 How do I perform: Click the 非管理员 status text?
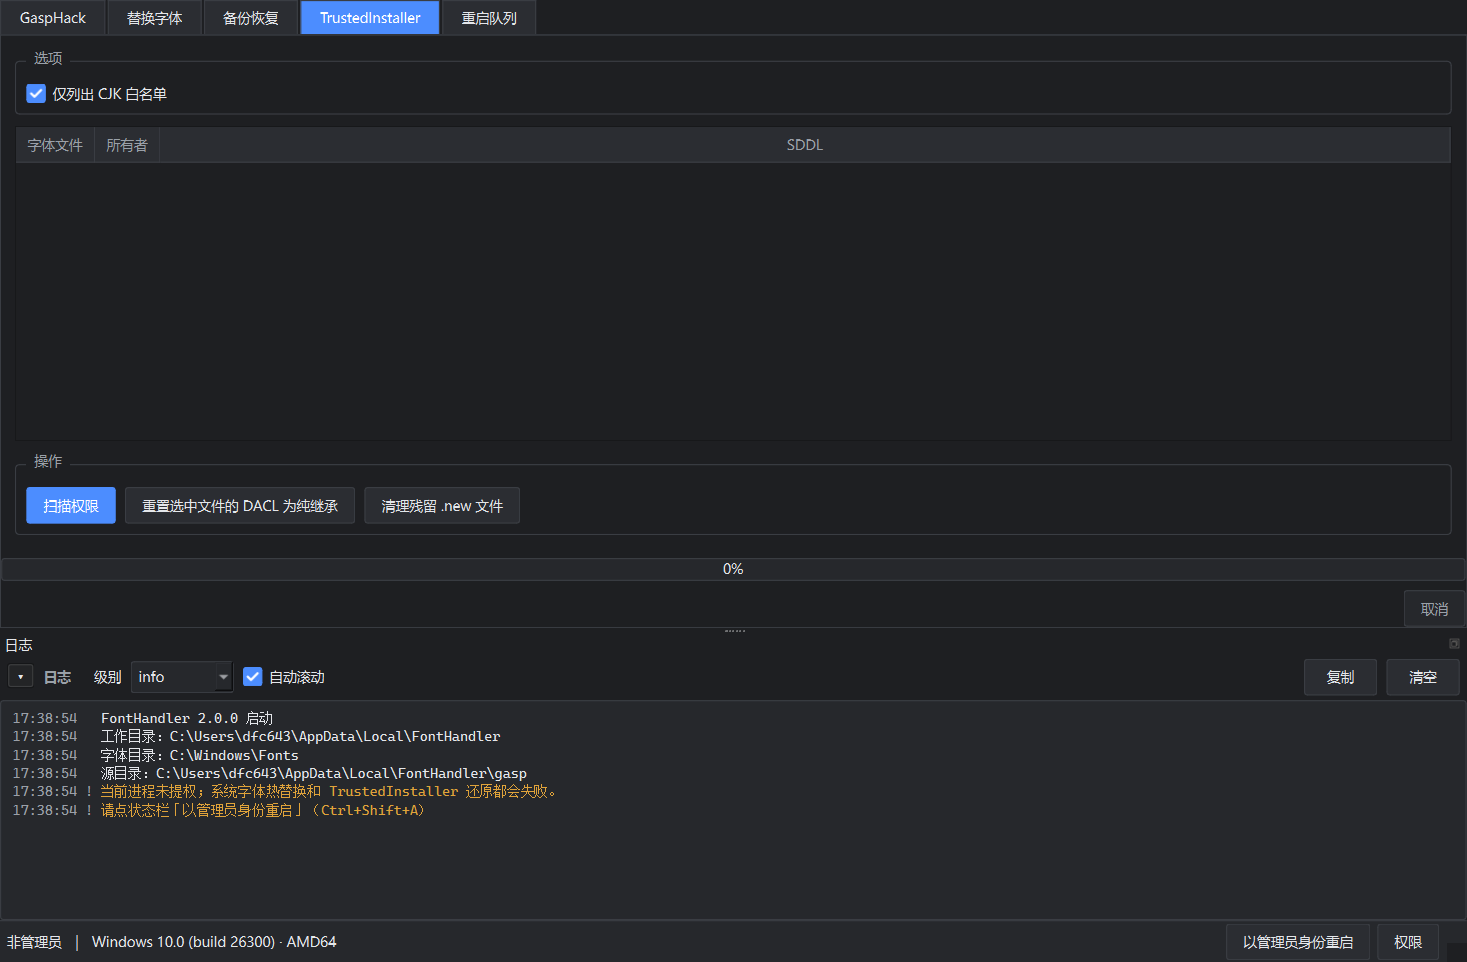[34, 942]
